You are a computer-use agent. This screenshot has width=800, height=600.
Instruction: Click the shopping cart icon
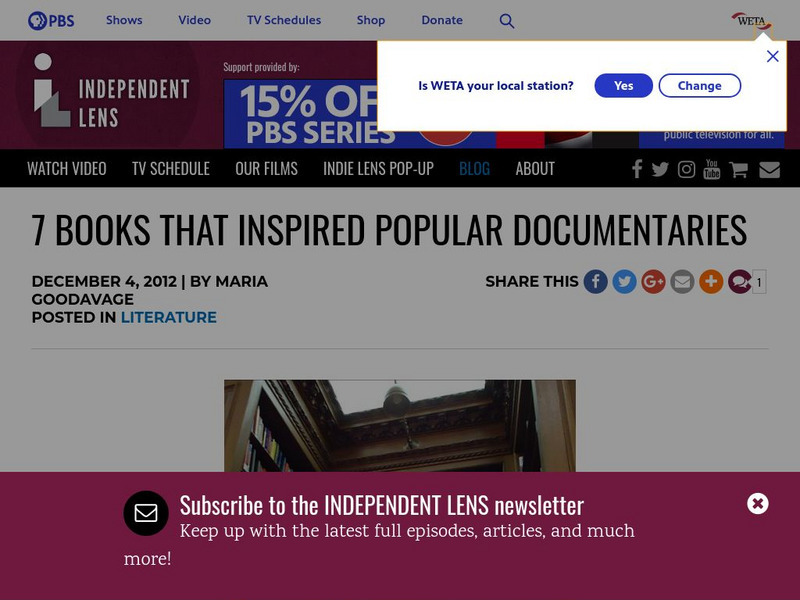click(738, 169)
